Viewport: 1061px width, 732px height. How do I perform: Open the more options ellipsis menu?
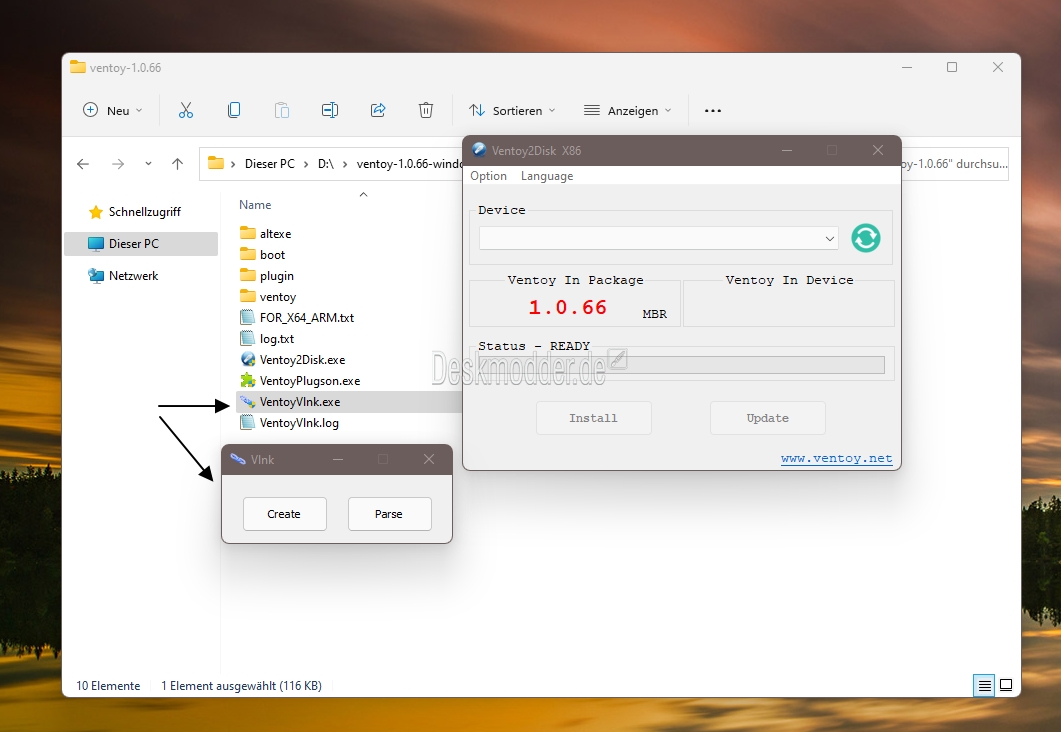point(713,110)
